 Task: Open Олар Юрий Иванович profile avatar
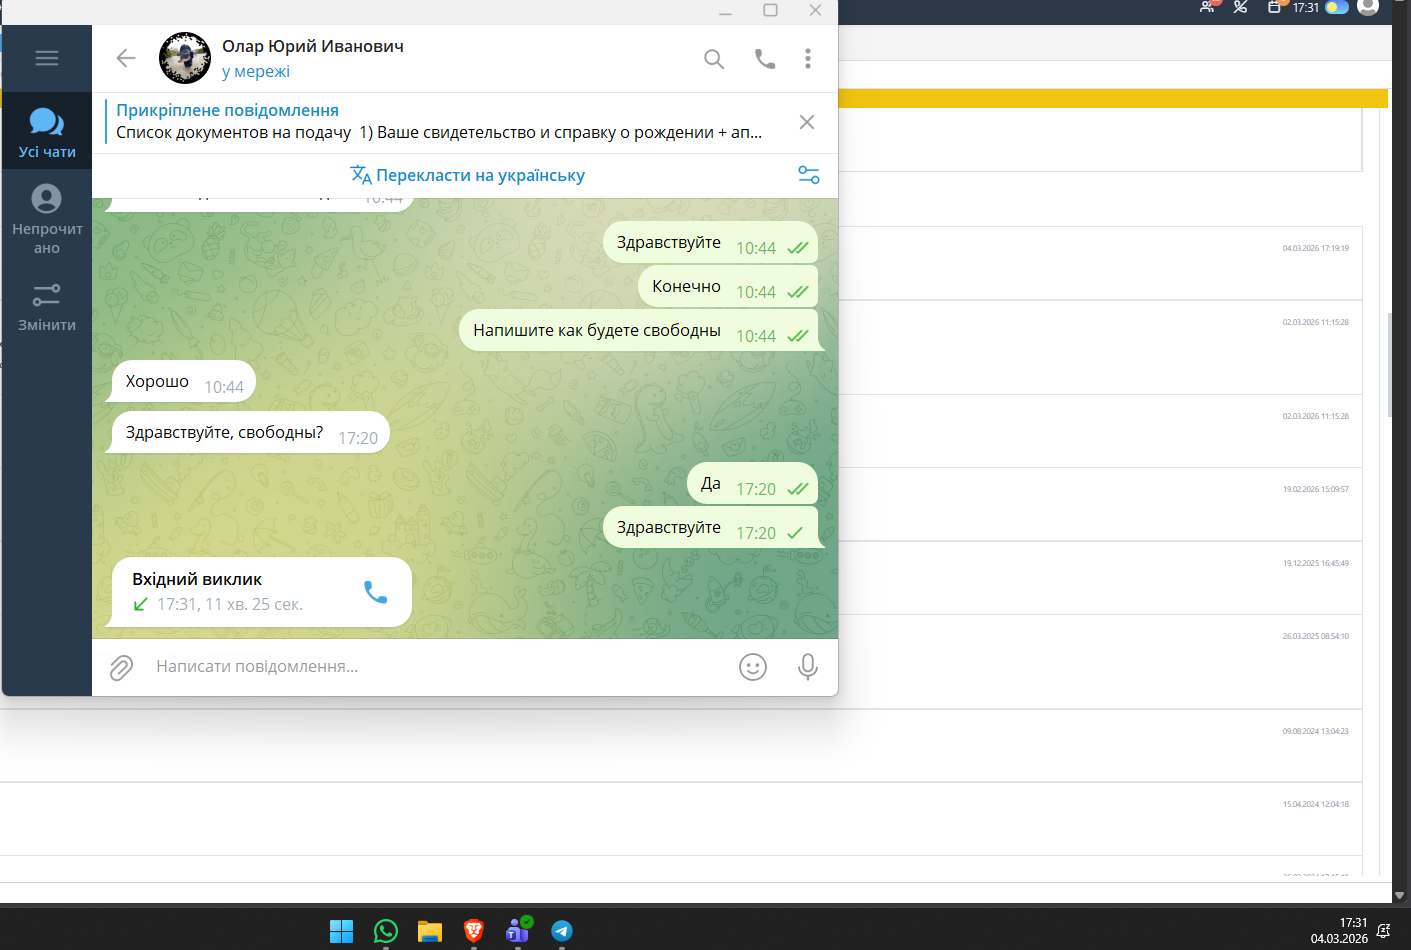point(185,58)
